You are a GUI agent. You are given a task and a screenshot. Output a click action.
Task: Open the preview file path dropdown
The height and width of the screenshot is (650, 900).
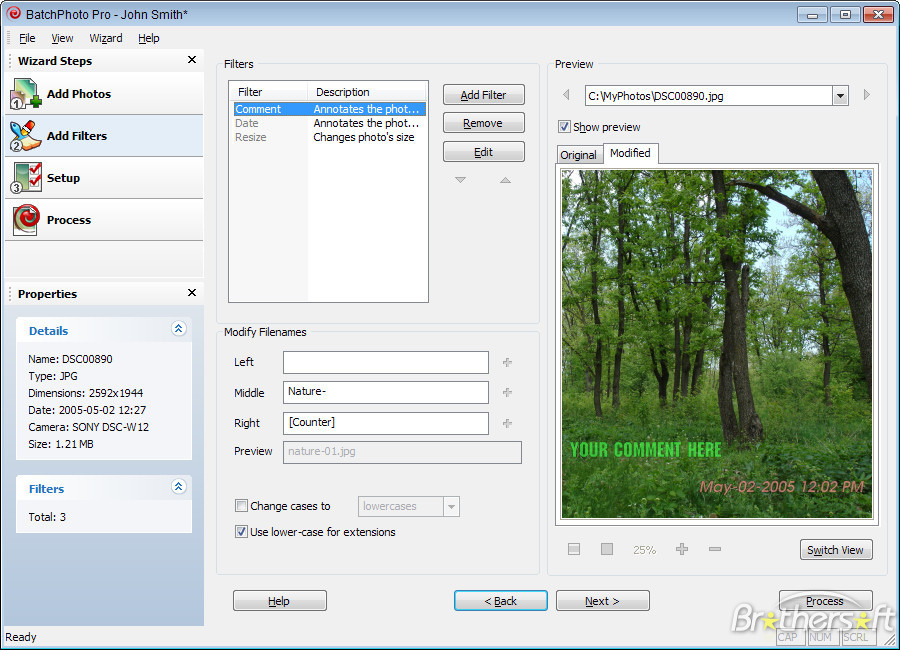[840, 96]
